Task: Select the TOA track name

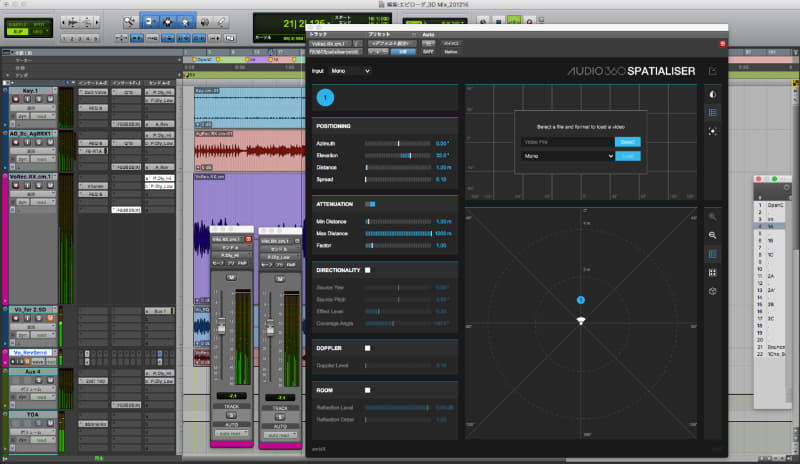Action: 33,414
